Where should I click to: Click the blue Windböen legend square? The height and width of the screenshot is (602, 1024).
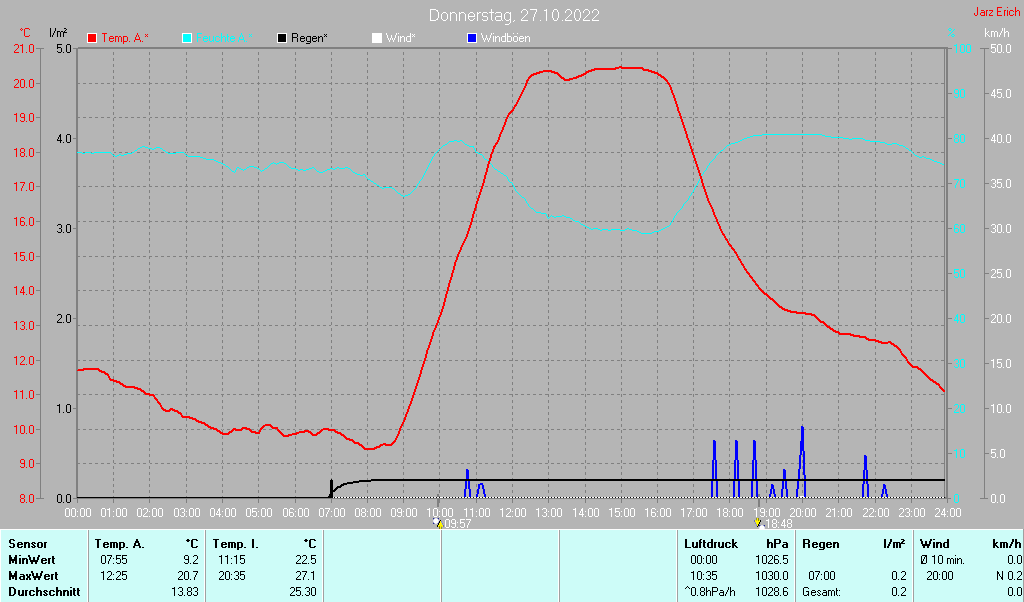472,38
